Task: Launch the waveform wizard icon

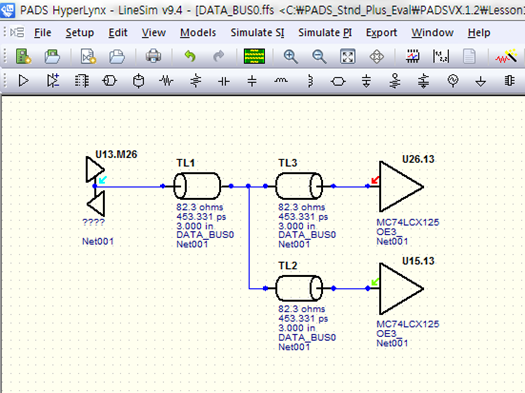Action: click(507, 56)
